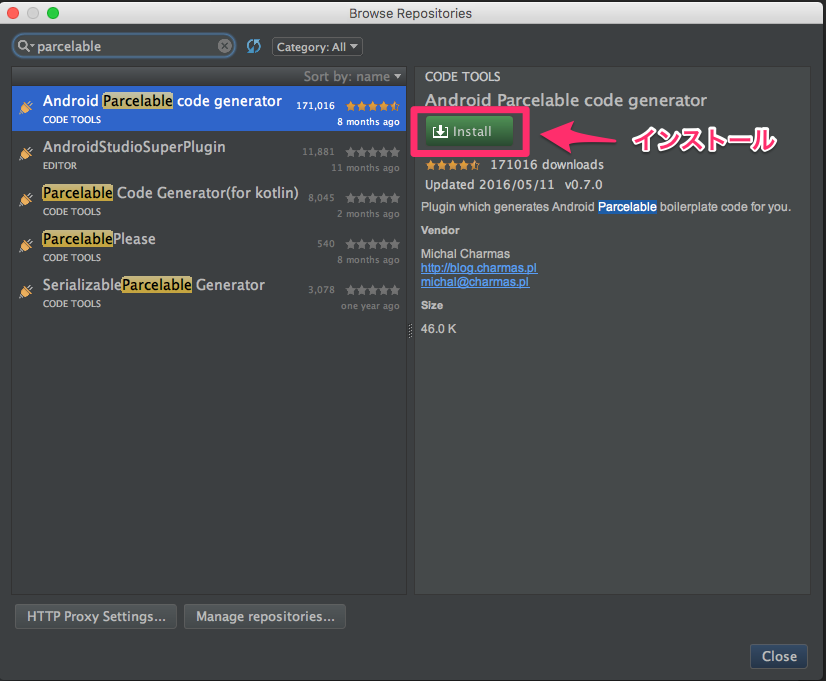The width and height of the screenshot is (826, 681).
Task: Click the magnifier search history icon
Action: click(x=25, y=46)
